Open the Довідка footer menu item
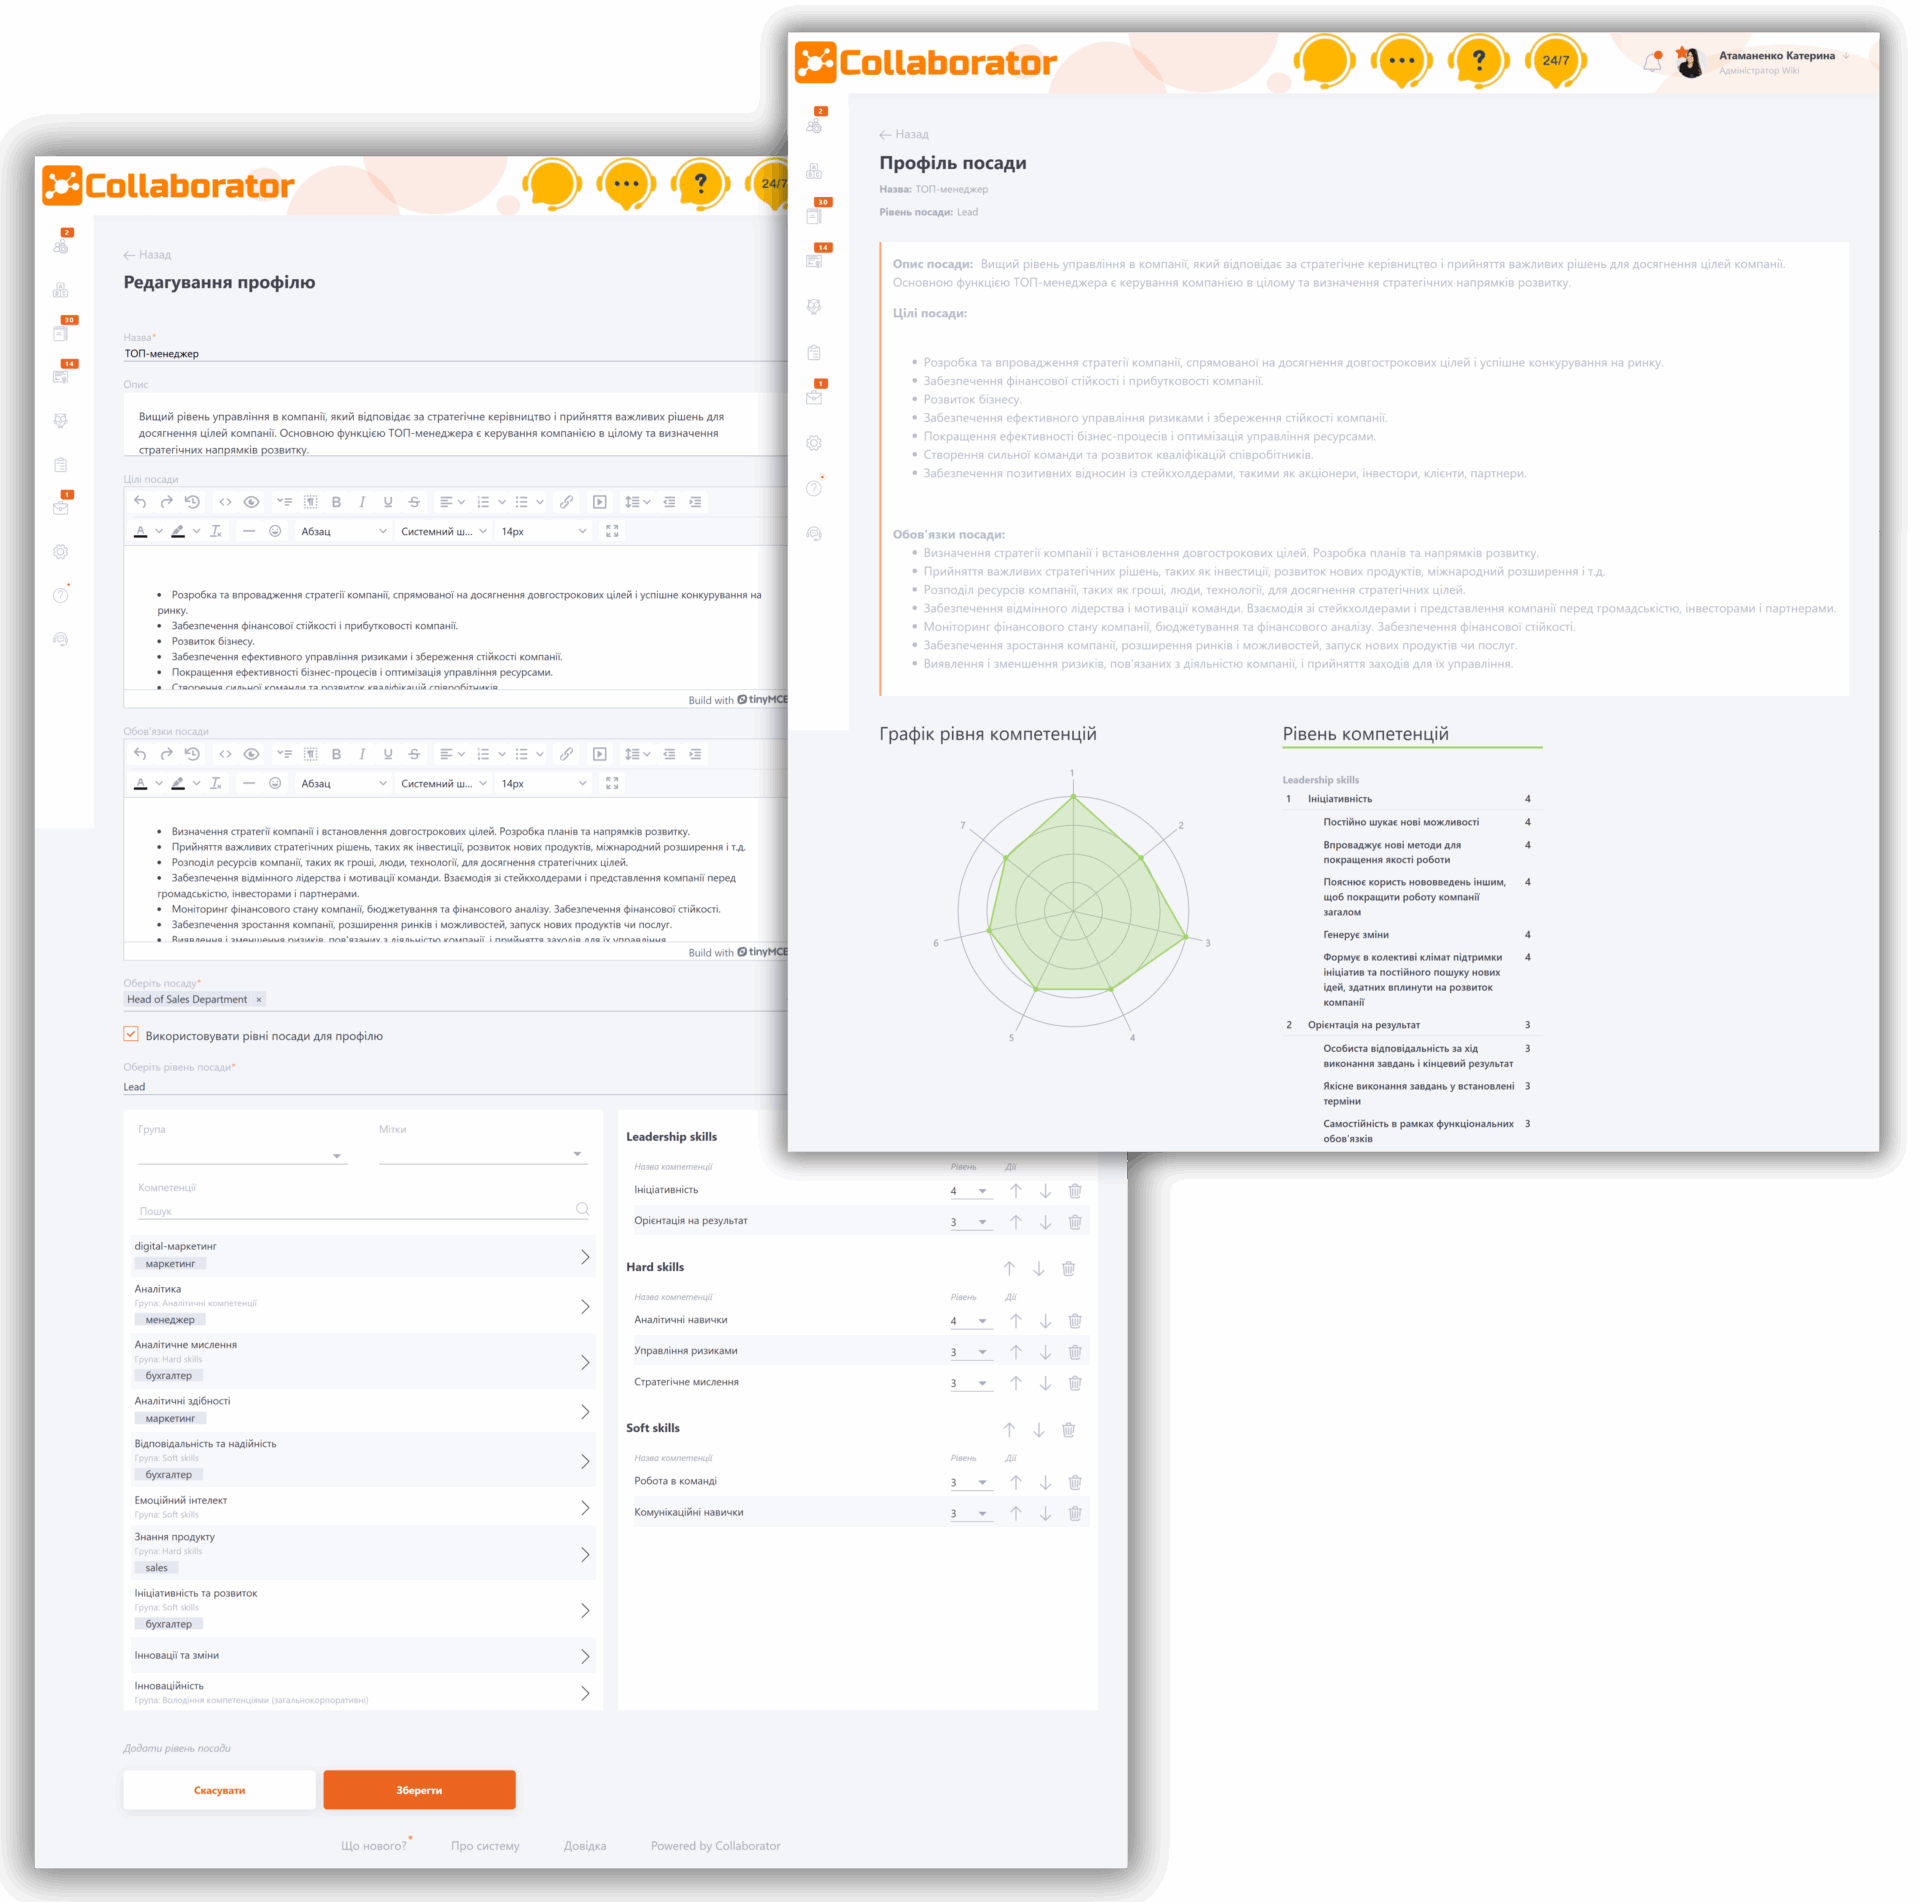The width and height of the screenshot is (1920, 1902). pyautogui.click(x=586, y=1846)
